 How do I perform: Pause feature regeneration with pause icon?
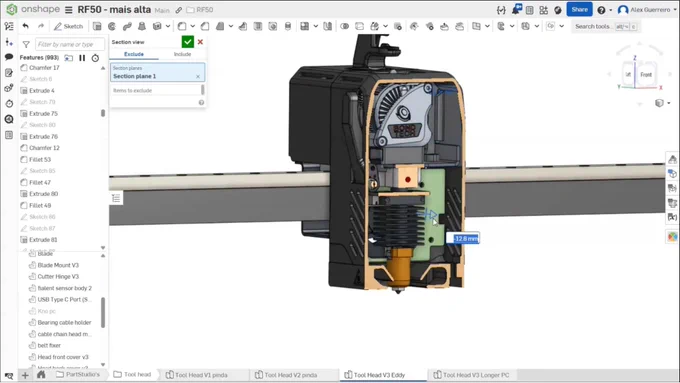pyautogui.click(x=82, y=58)
